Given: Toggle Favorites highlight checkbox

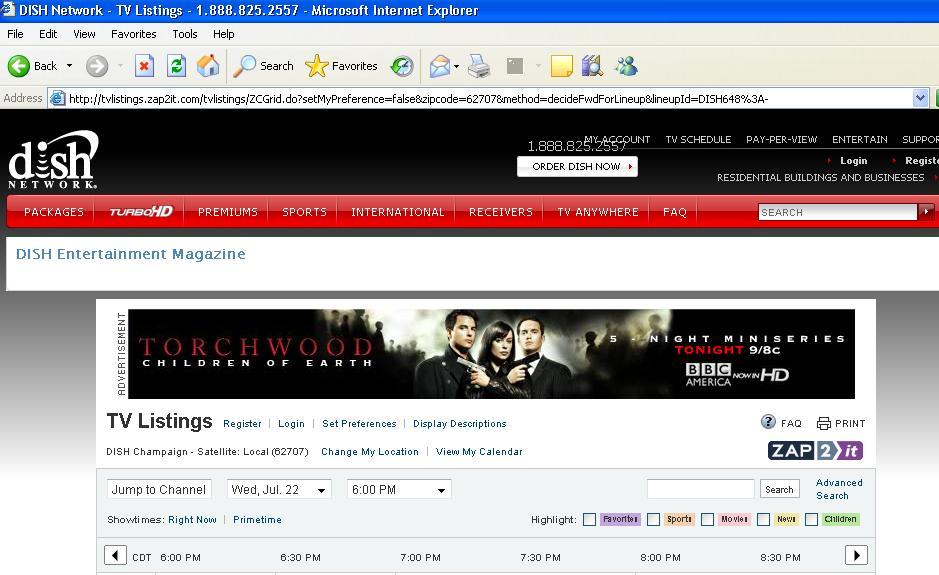Looking at the screenshot, I should [589, 519].
